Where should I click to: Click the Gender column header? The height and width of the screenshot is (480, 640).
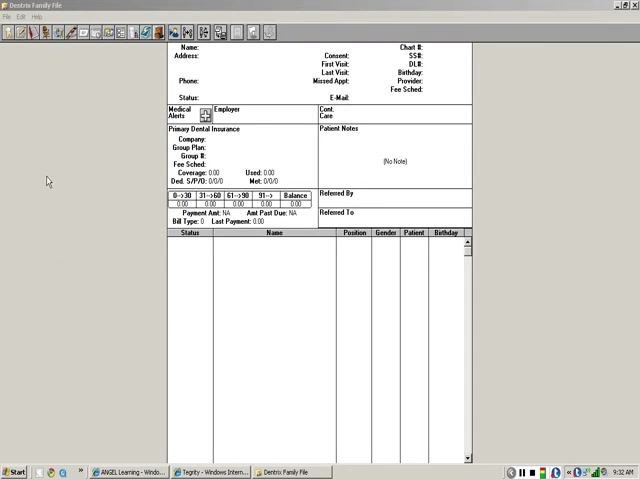tap(386, 233)
